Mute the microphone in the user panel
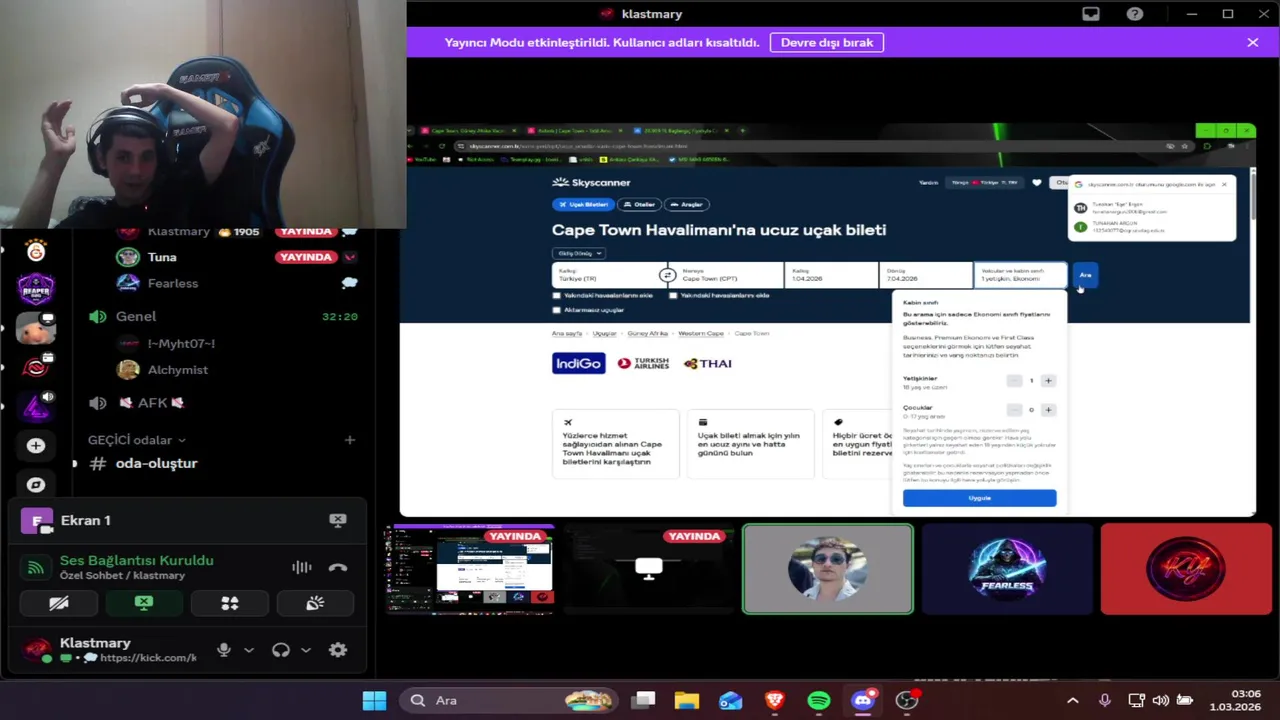Viewport: 1280px width, 720px height. tap(224, 650)
